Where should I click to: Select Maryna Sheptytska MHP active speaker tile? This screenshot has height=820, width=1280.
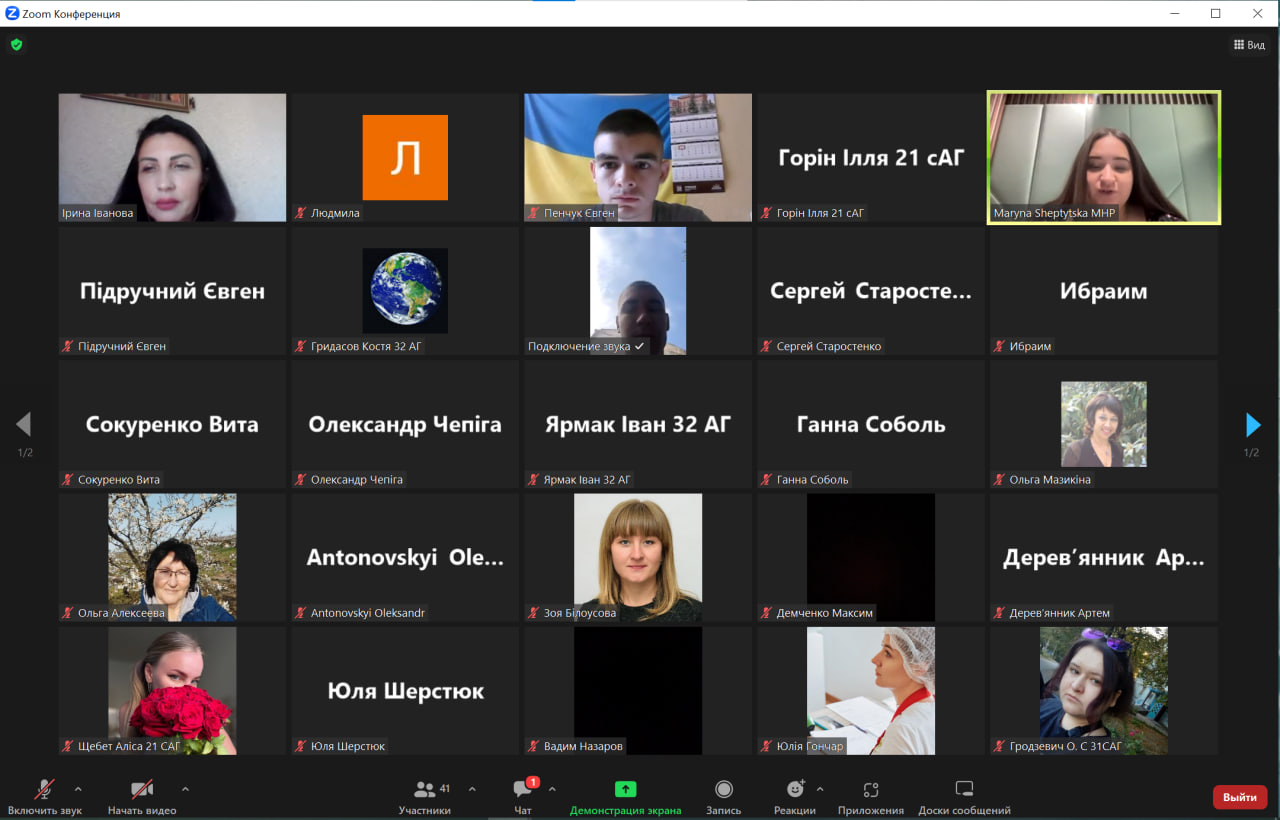pyautogui.click(x=1104, y=158)
